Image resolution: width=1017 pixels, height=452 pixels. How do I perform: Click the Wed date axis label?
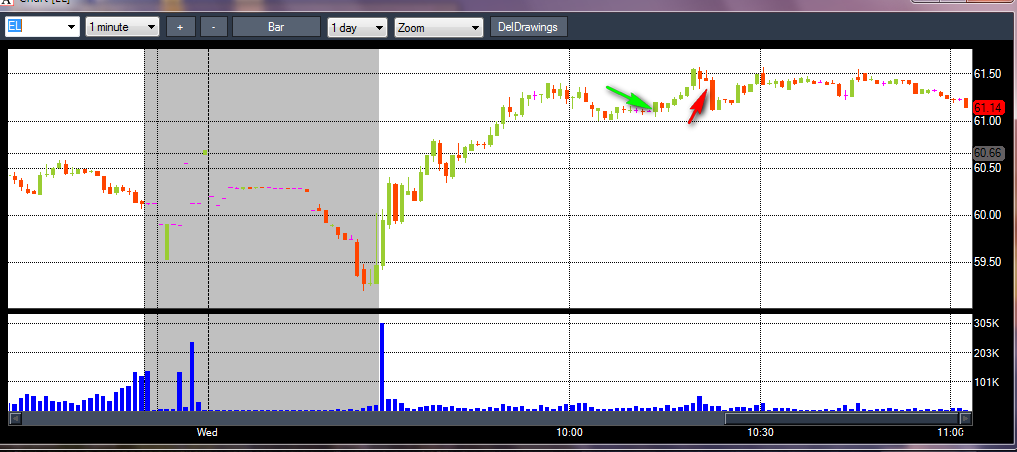click(208, 432)
